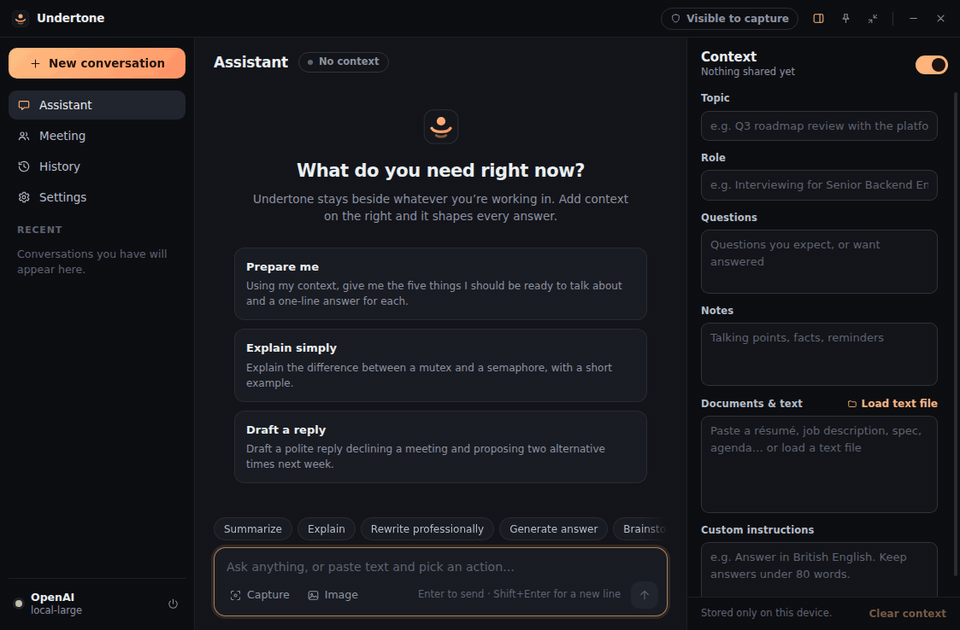Image resolution: width=960 pixels, height=630 pixels.
Task: Click the Capture screen button
Action: pos(260,595)
